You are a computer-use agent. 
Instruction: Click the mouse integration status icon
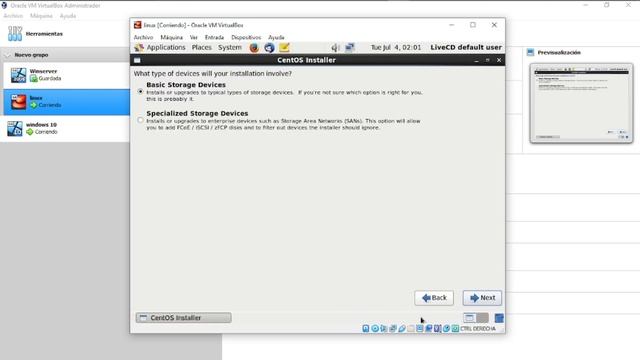coord(447,329)
